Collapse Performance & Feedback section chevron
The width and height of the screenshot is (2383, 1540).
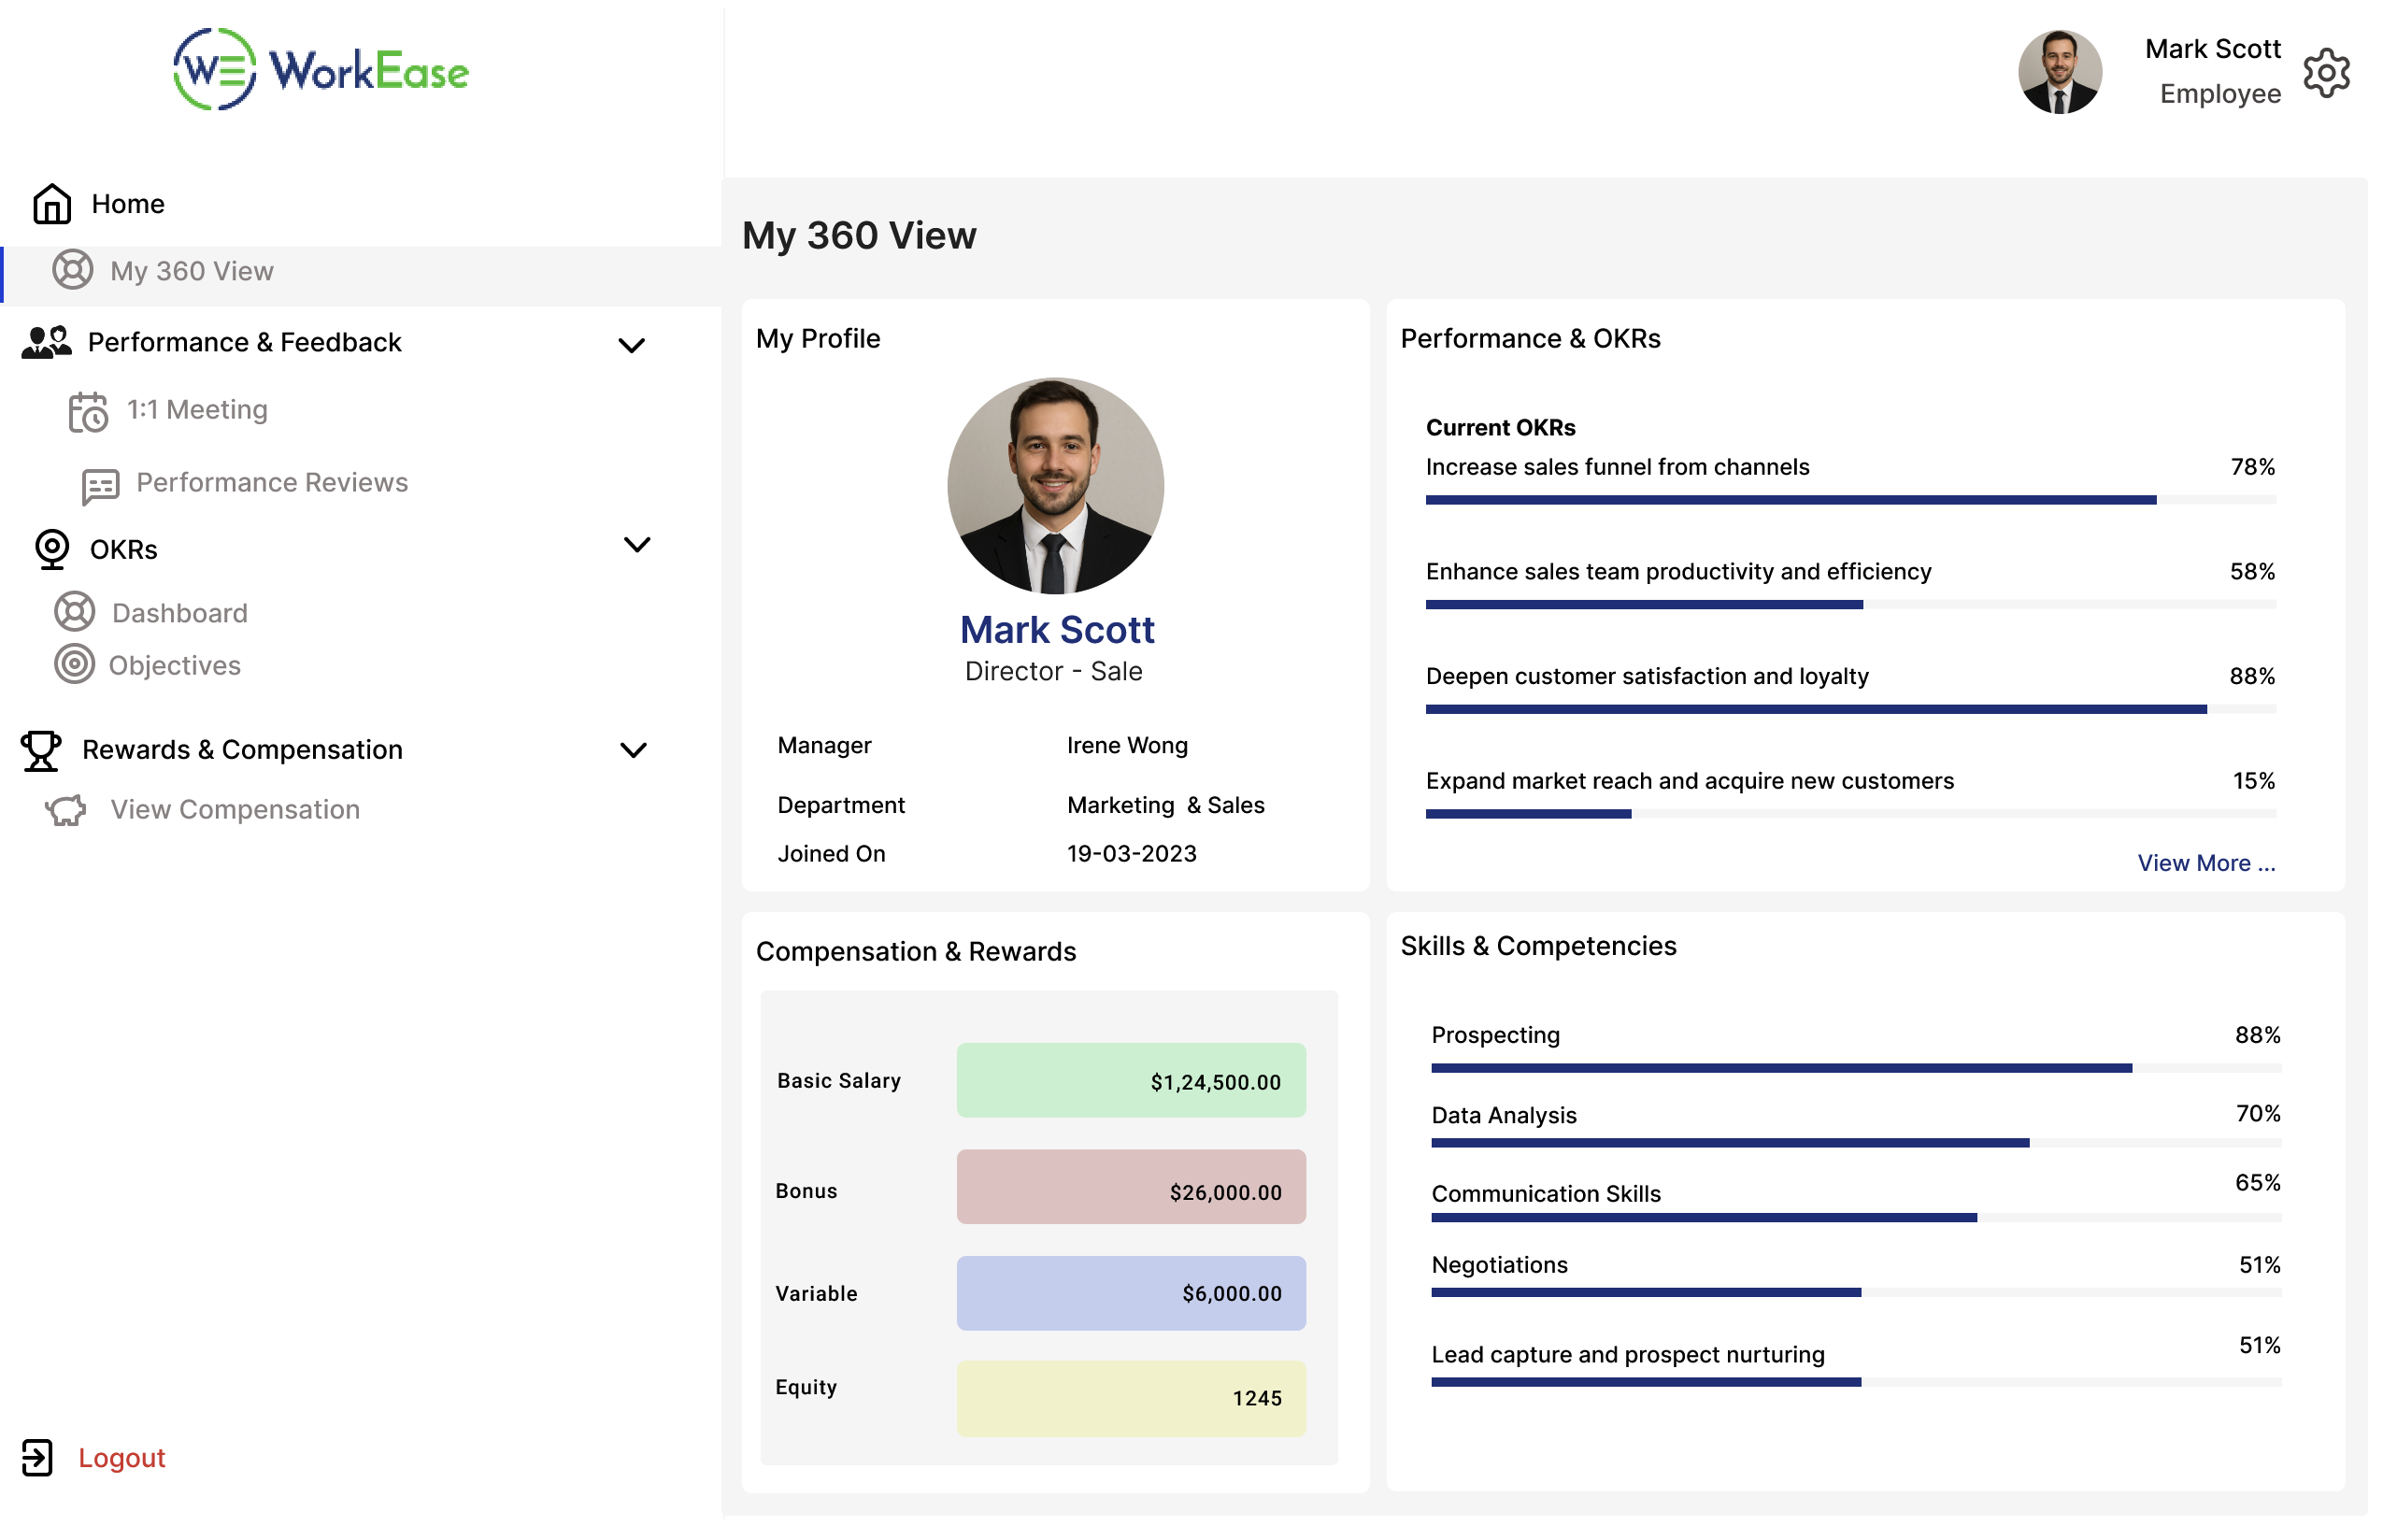coord(631,346)
